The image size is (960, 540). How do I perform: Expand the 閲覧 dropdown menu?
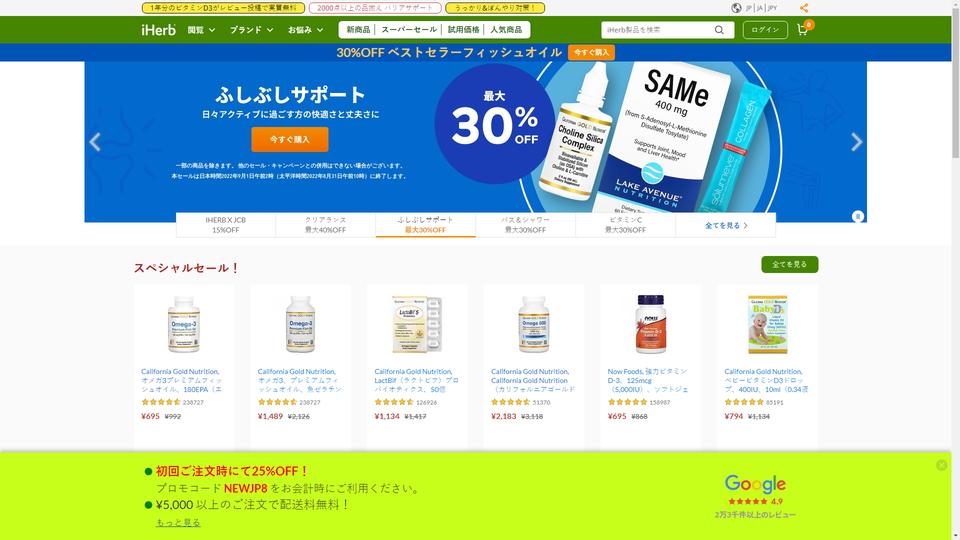pyautogui.click(x=201, y=29)
